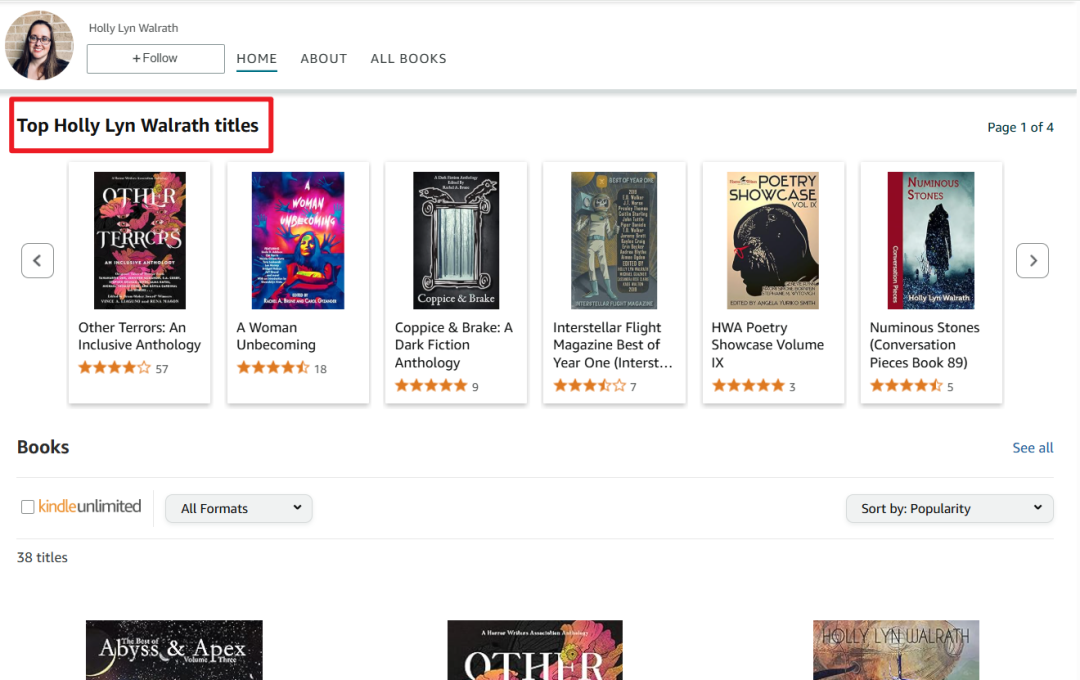1080x680 pixels.
Task: View star rating for Coppice & Brake (9)
Action: pos(431,386)
